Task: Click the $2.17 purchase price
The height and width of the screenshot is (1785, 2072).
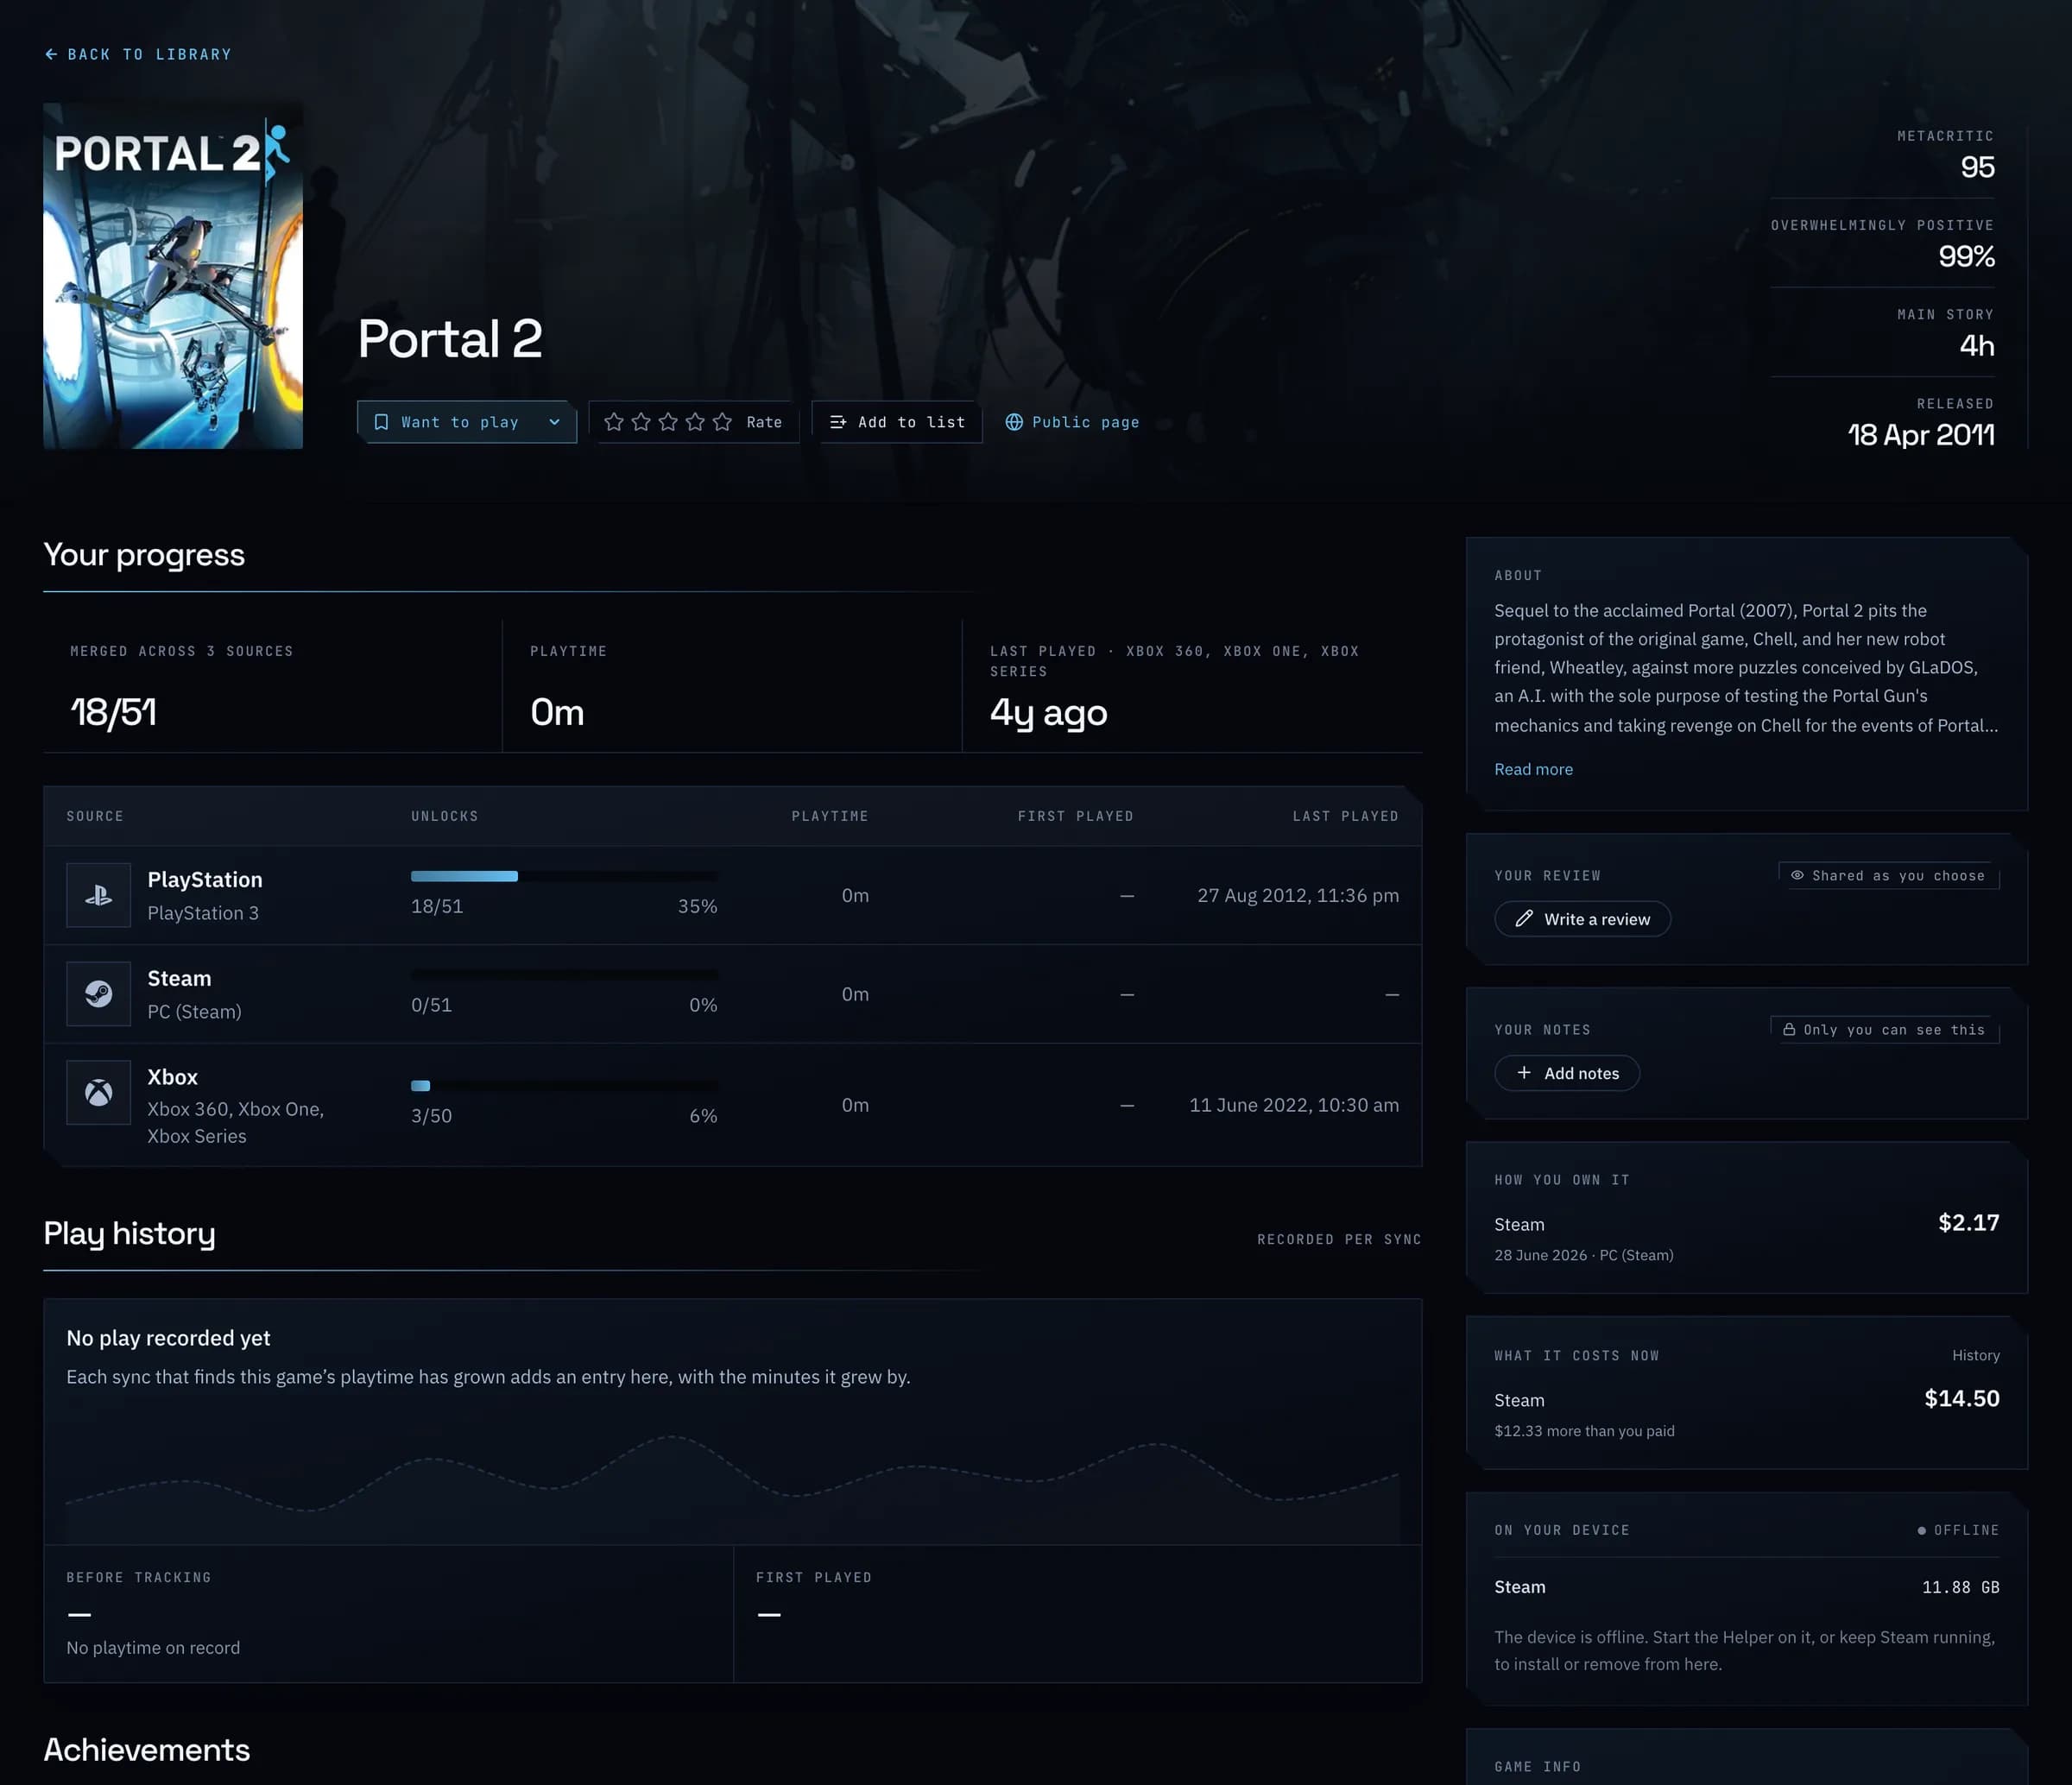Action: [x=1968, y=1222]
